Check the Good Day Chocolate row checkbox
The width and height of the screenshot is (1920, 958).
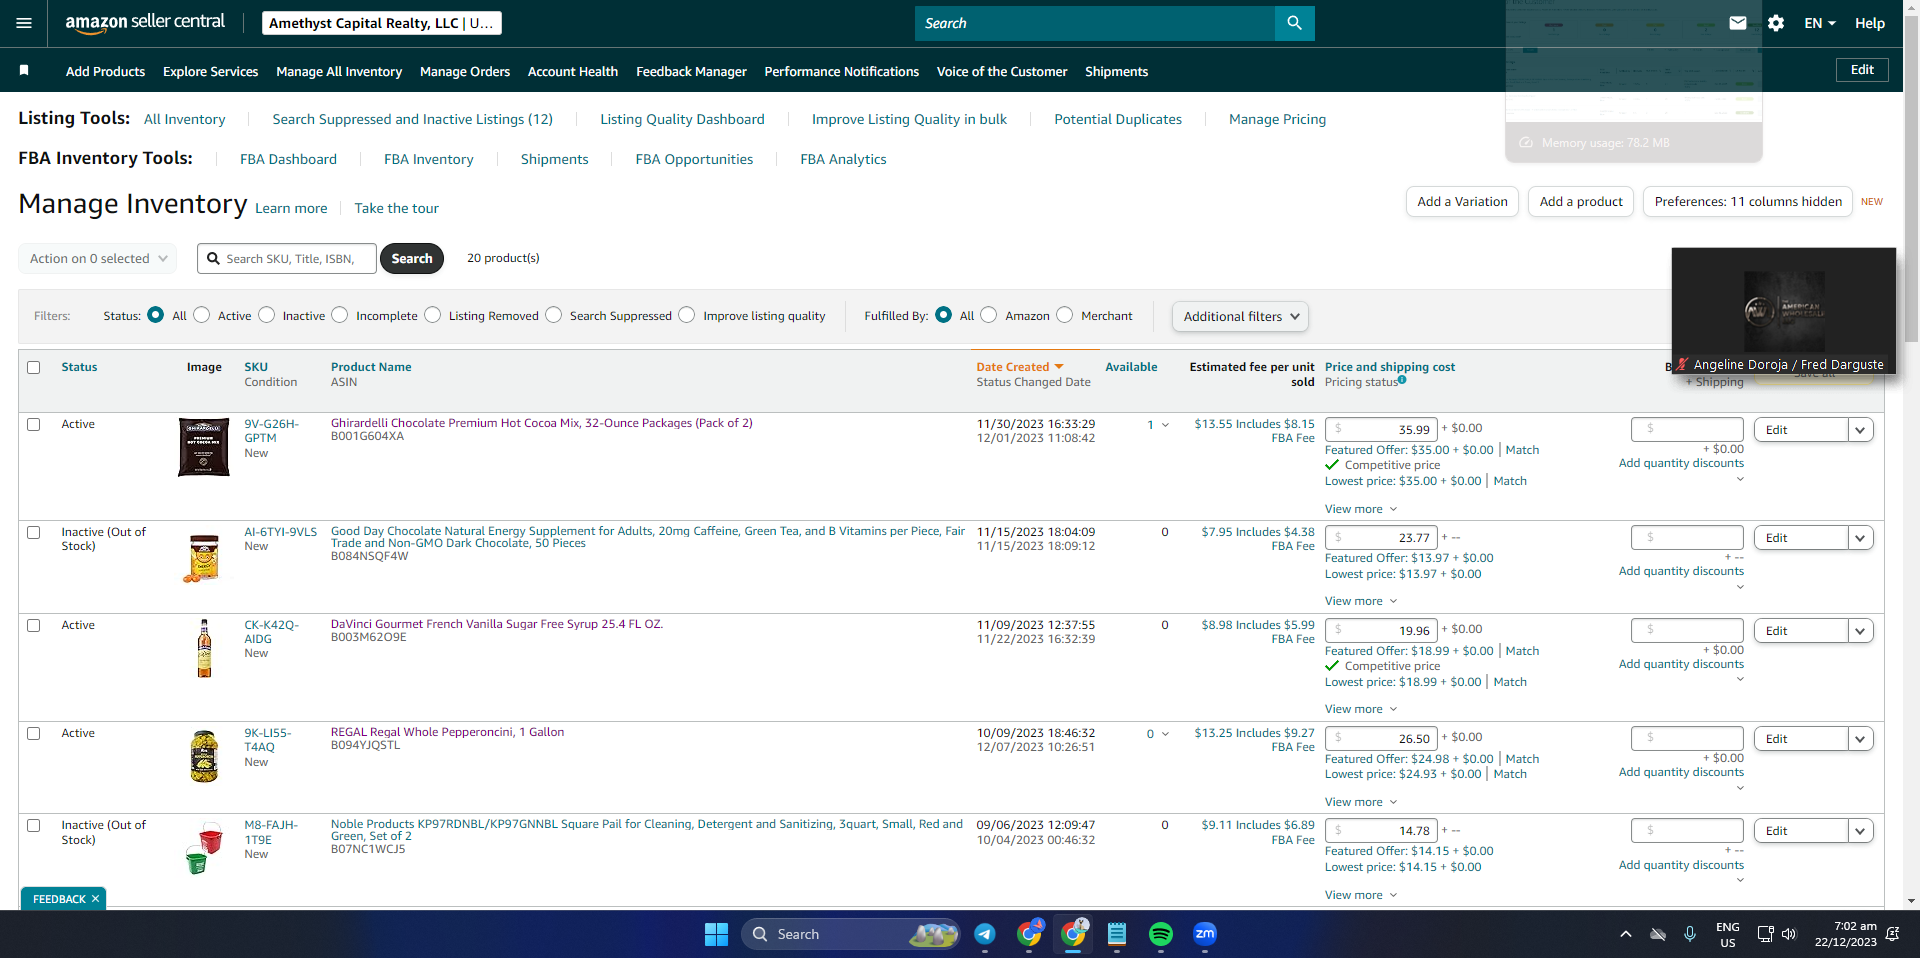click(x=34, y=533)
